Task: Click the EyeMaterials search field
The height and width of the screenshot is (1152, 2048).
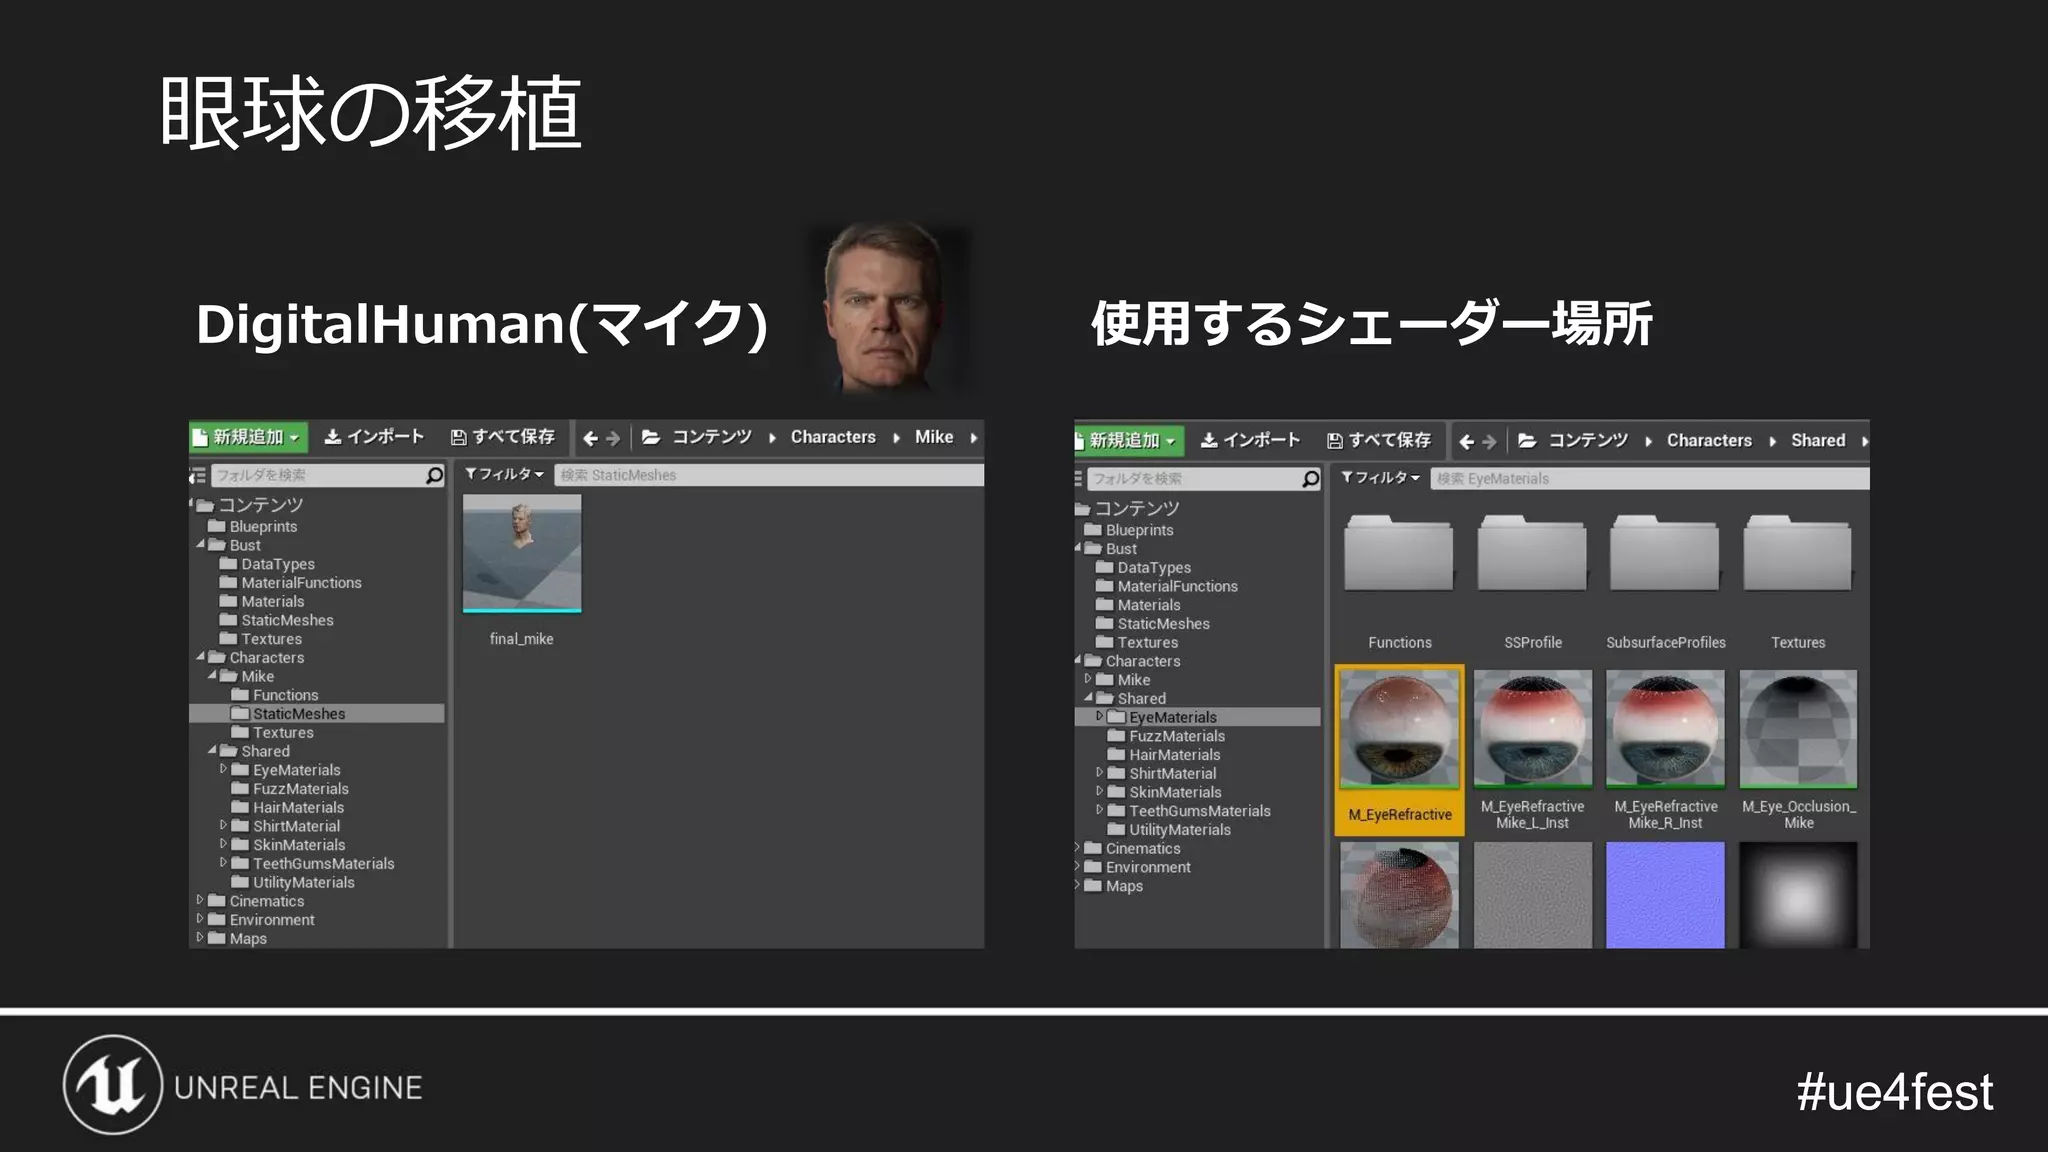Action: click(x=1650, y=479)
